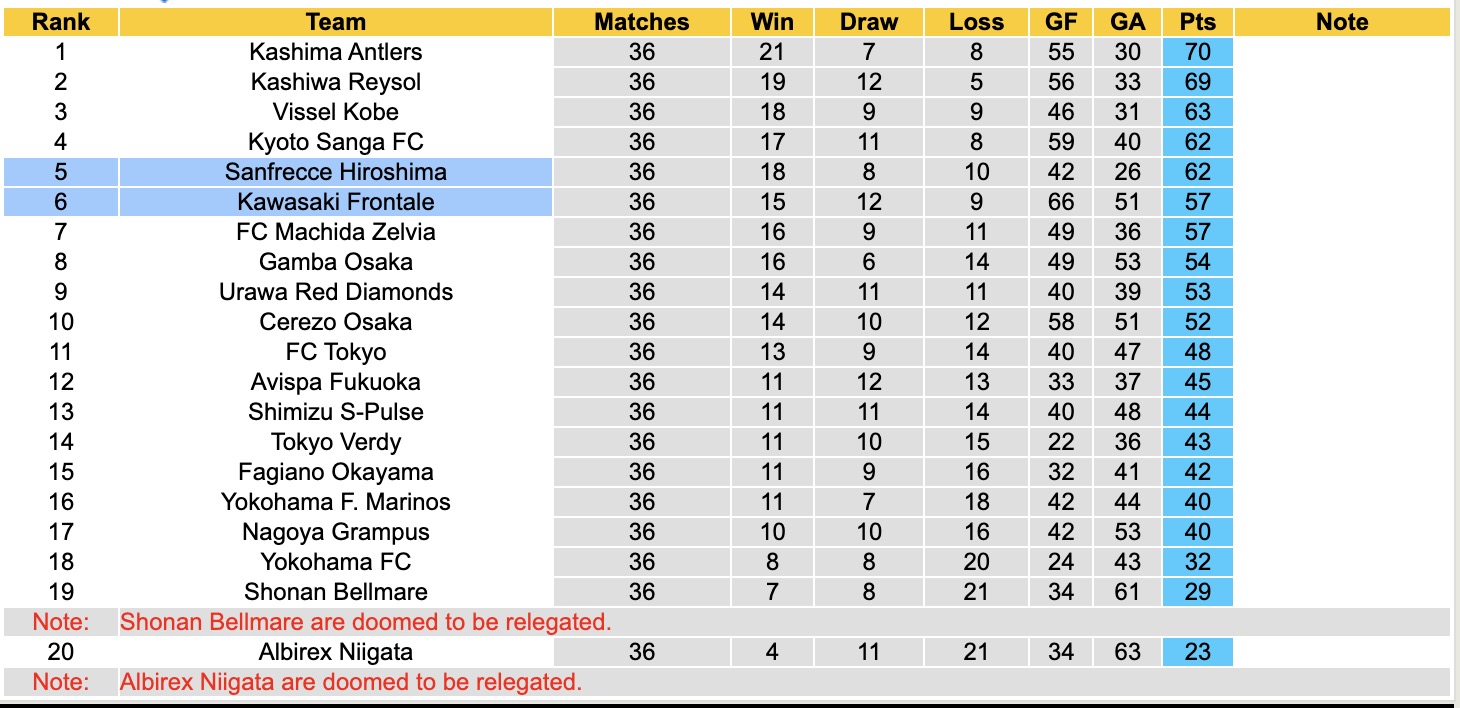
Task: Click Kyoto Sanga FC in the table
Action: [336, 142]
